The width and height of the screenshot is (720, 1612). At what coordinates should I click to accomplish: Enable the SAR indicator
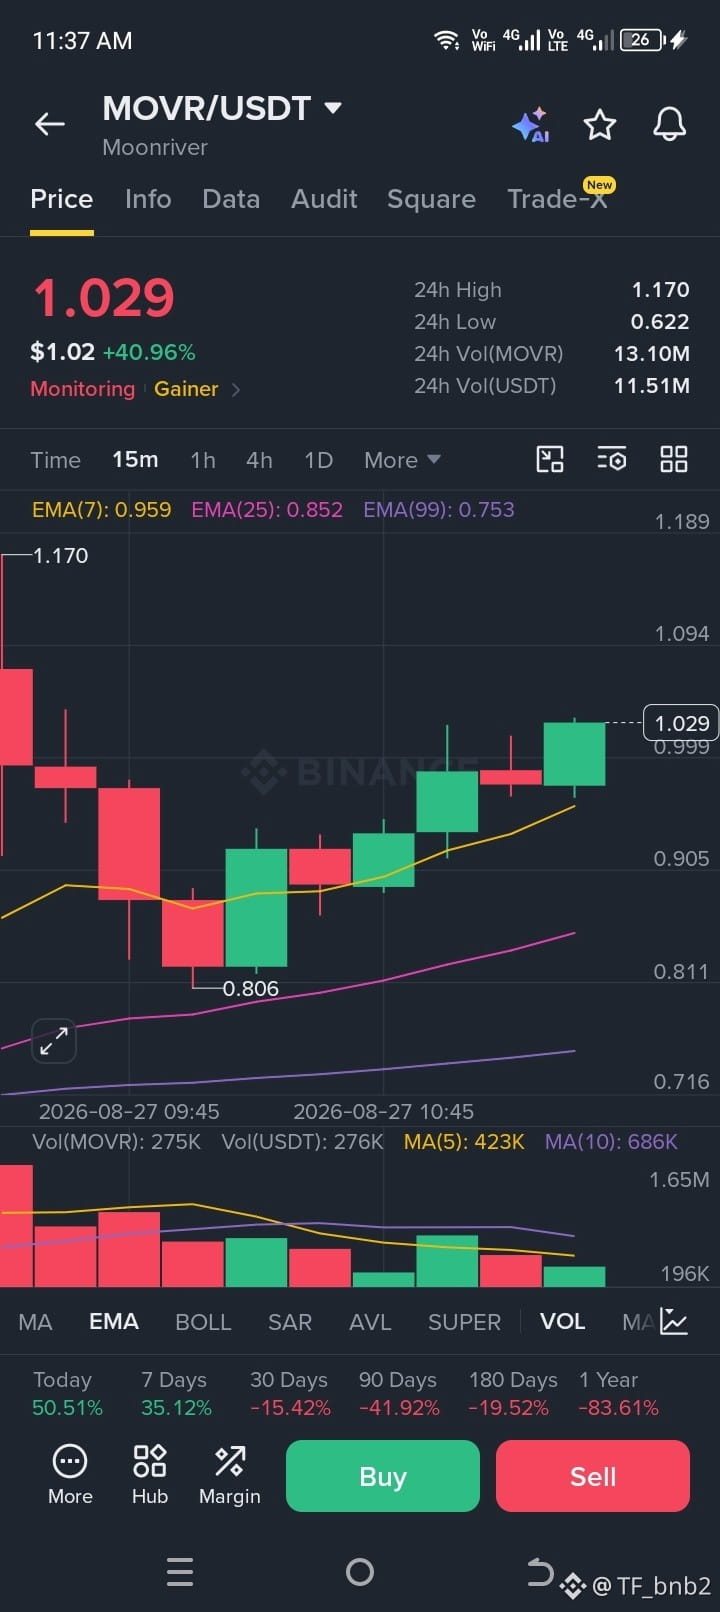tap(290, 1322)
